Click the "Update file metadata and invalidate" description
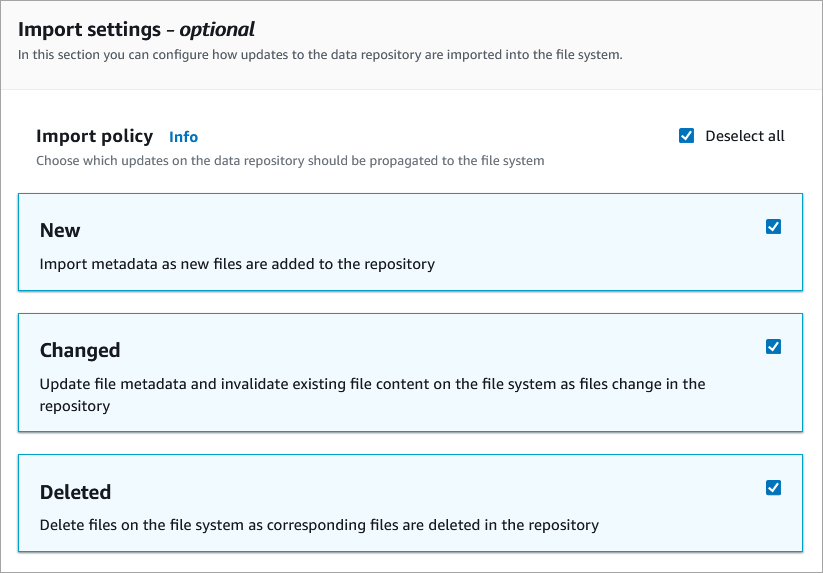Viewport: 823px width, 573px height. click(372, 384)
